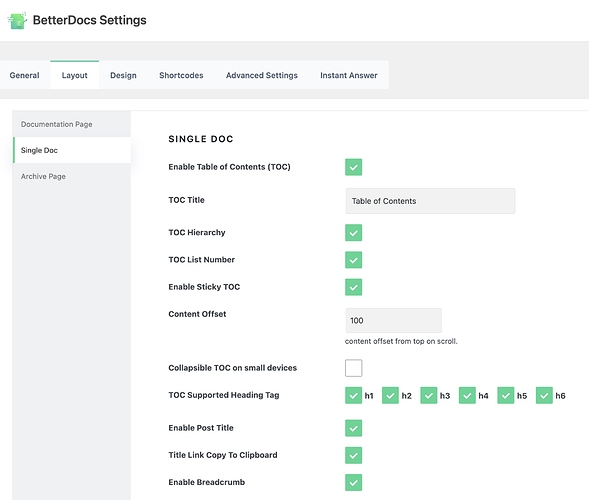Toggle the h3 heading tag checkbox
Screen dimensions: 589x500
[x=429, y=396]
